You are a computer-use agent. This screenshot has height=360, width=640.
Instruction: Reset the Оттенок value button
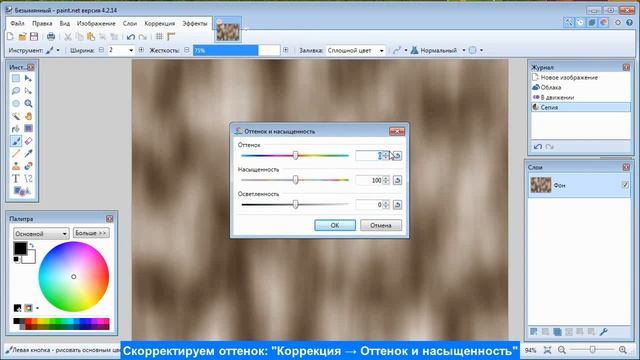(x=398, y=156)
